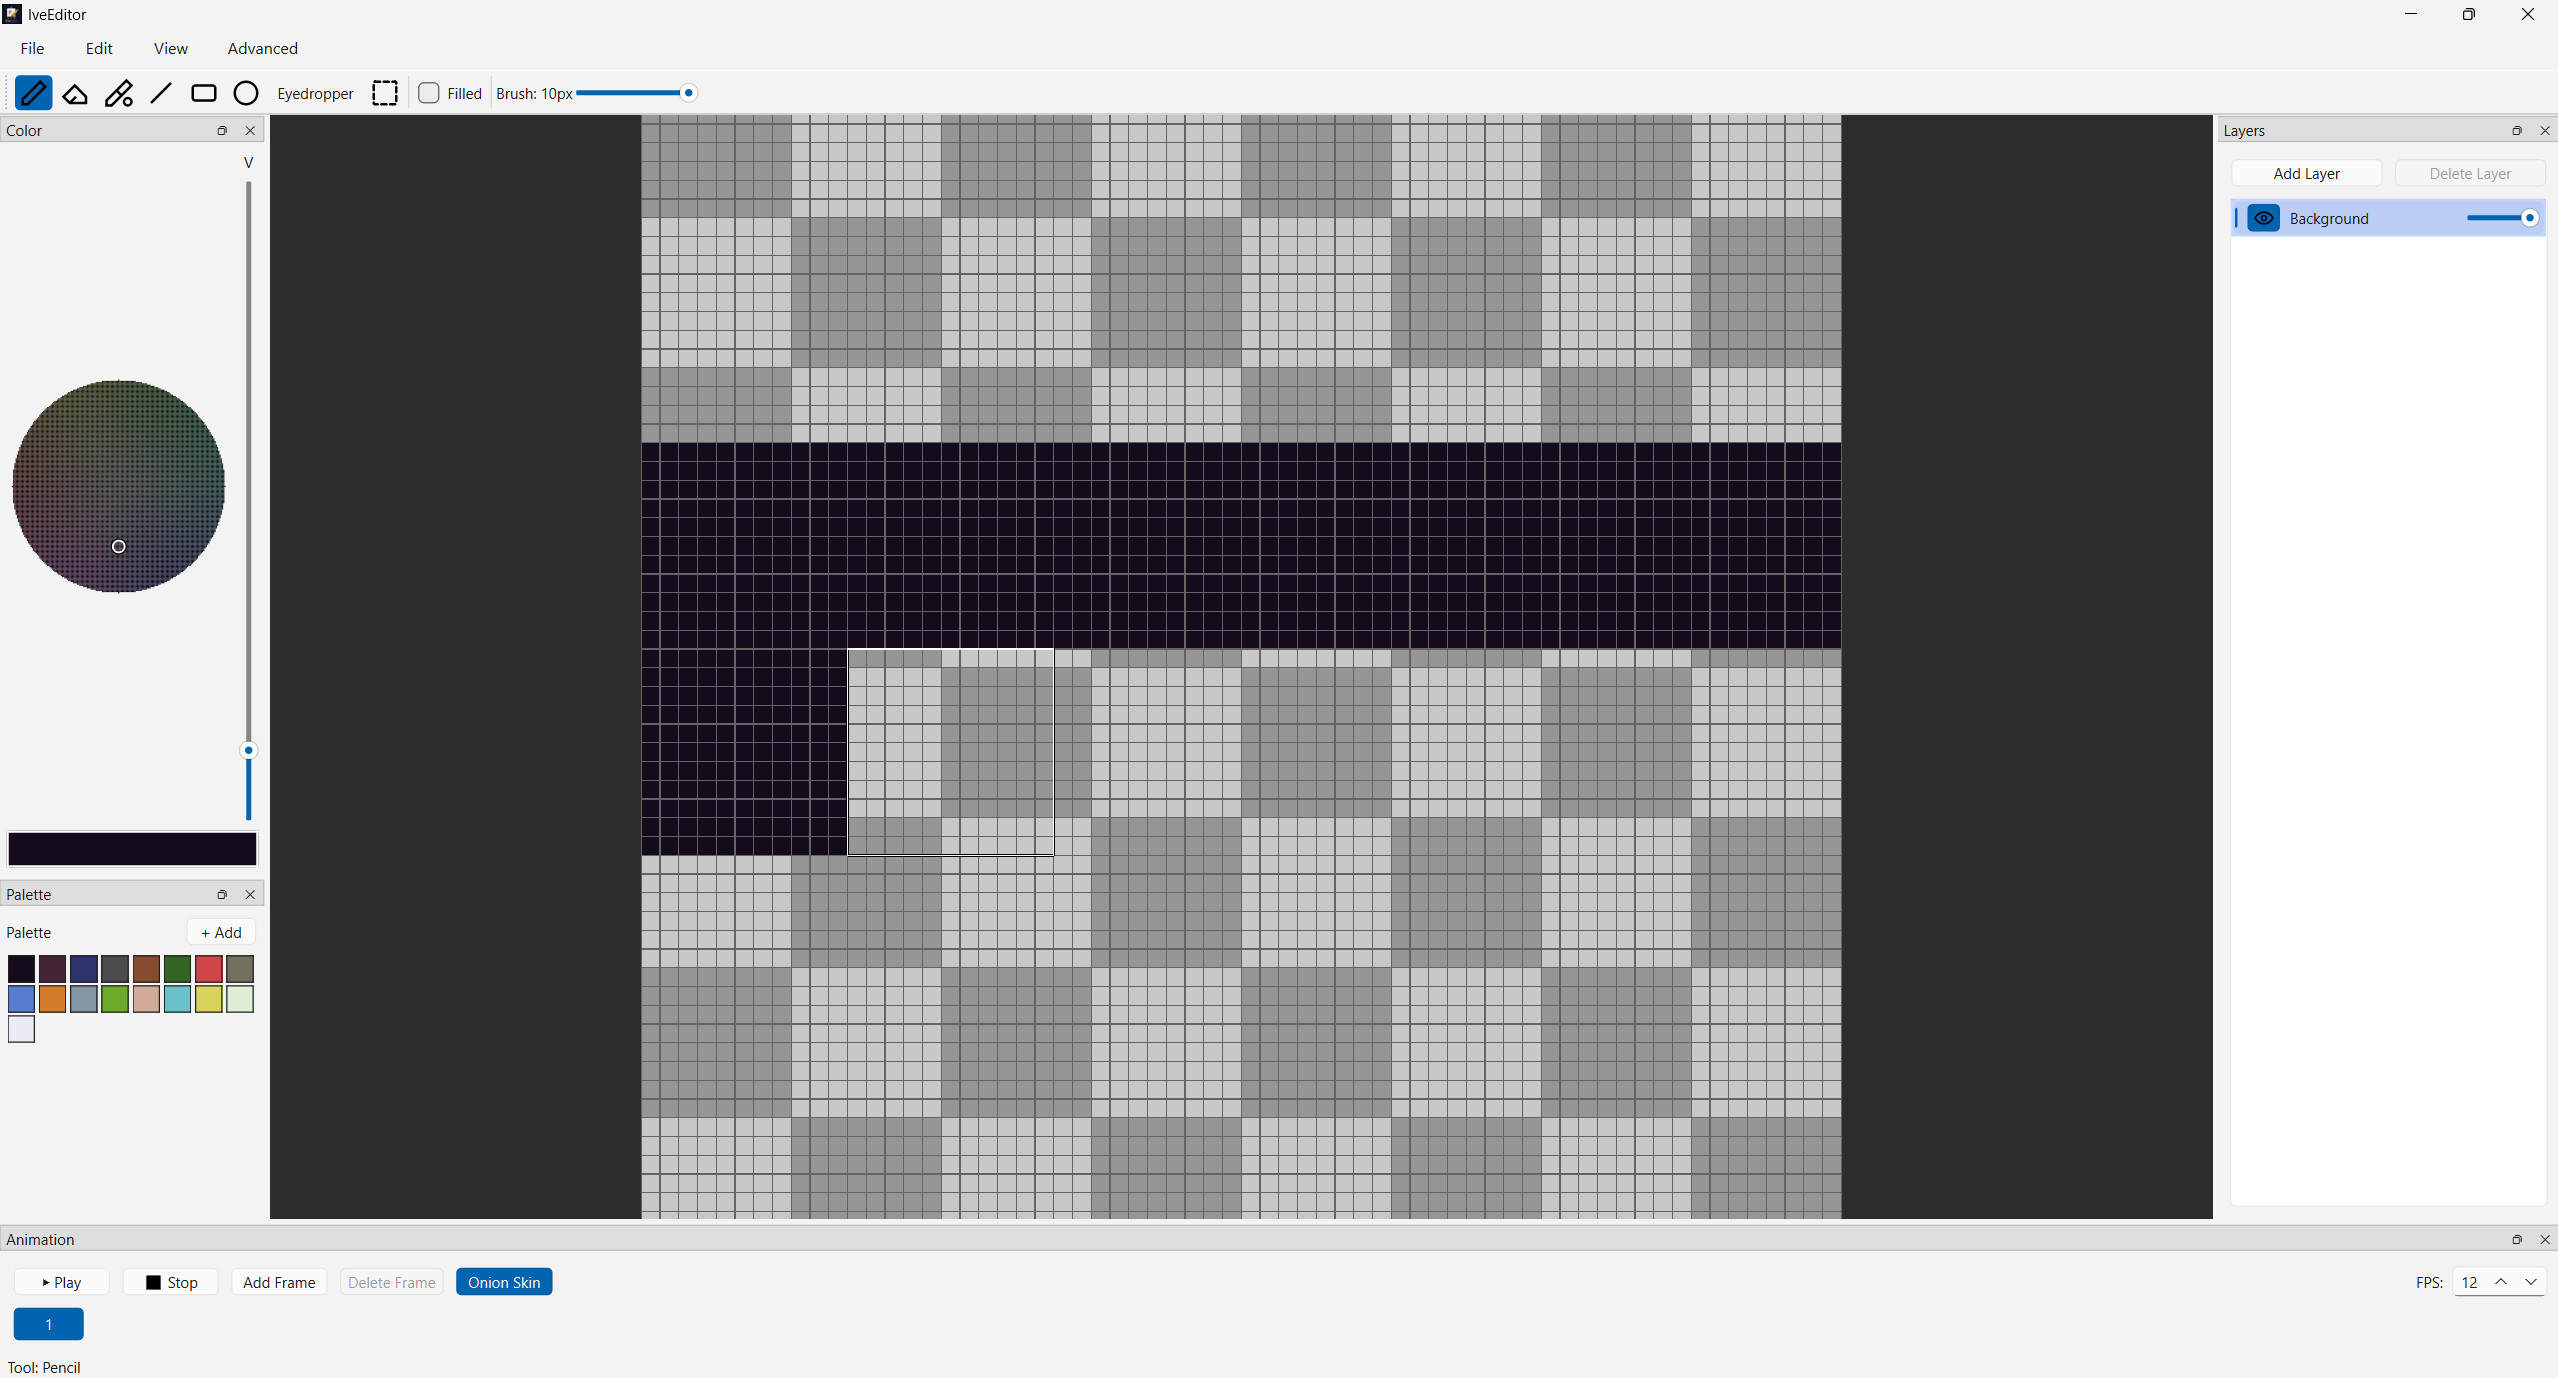
Task: Select the navy blue palette swatch
Action: tap(84, 968)
